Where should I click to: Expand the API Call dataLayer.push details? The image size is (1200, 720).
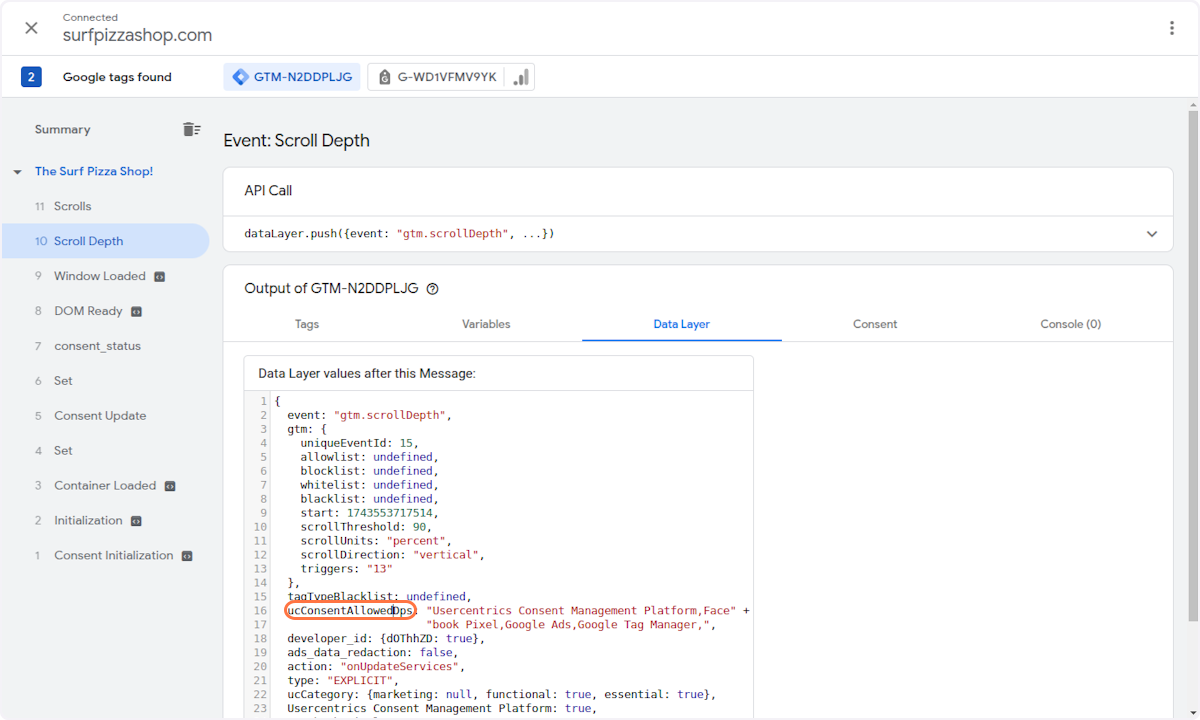[1152, 234]
